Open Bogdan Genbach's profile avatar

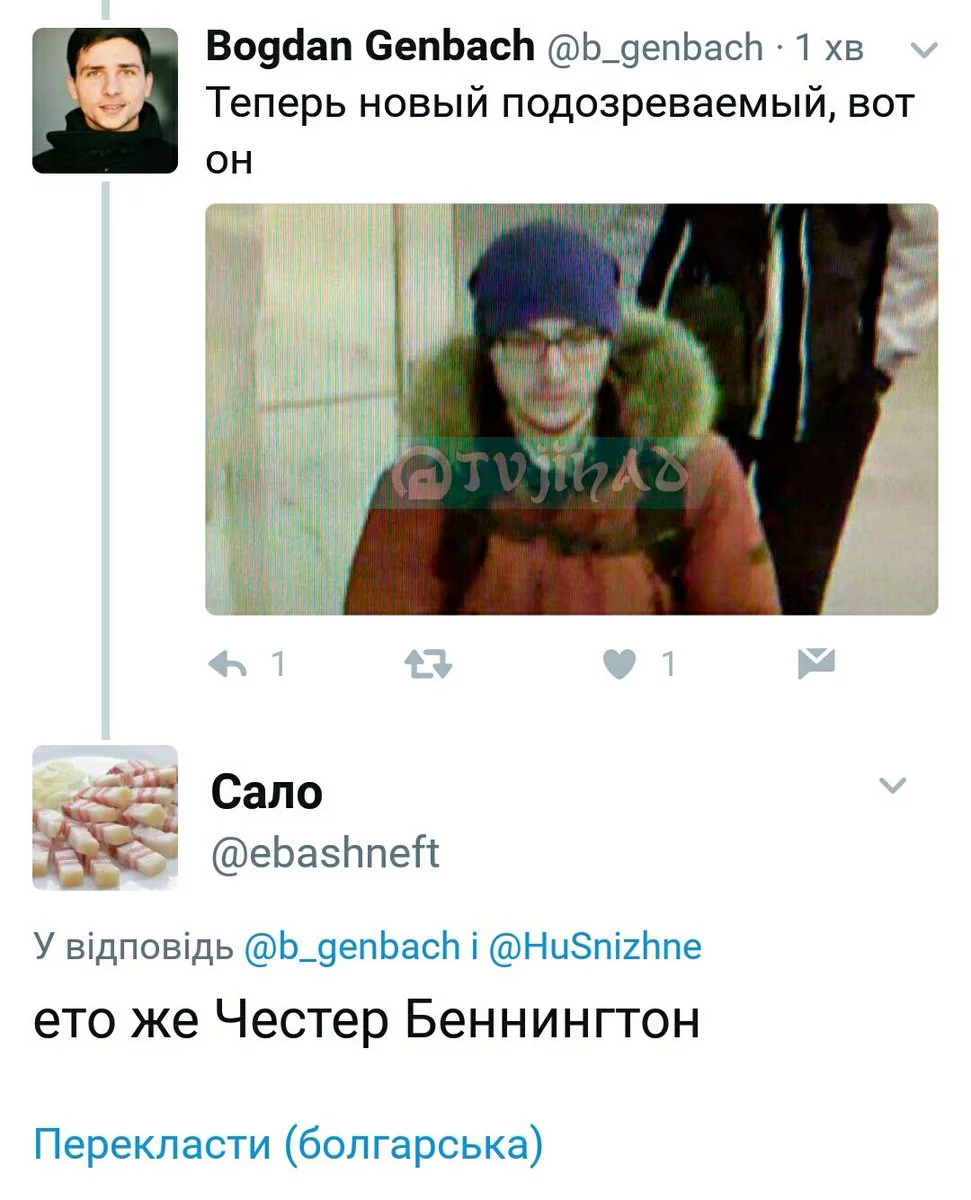105,100
